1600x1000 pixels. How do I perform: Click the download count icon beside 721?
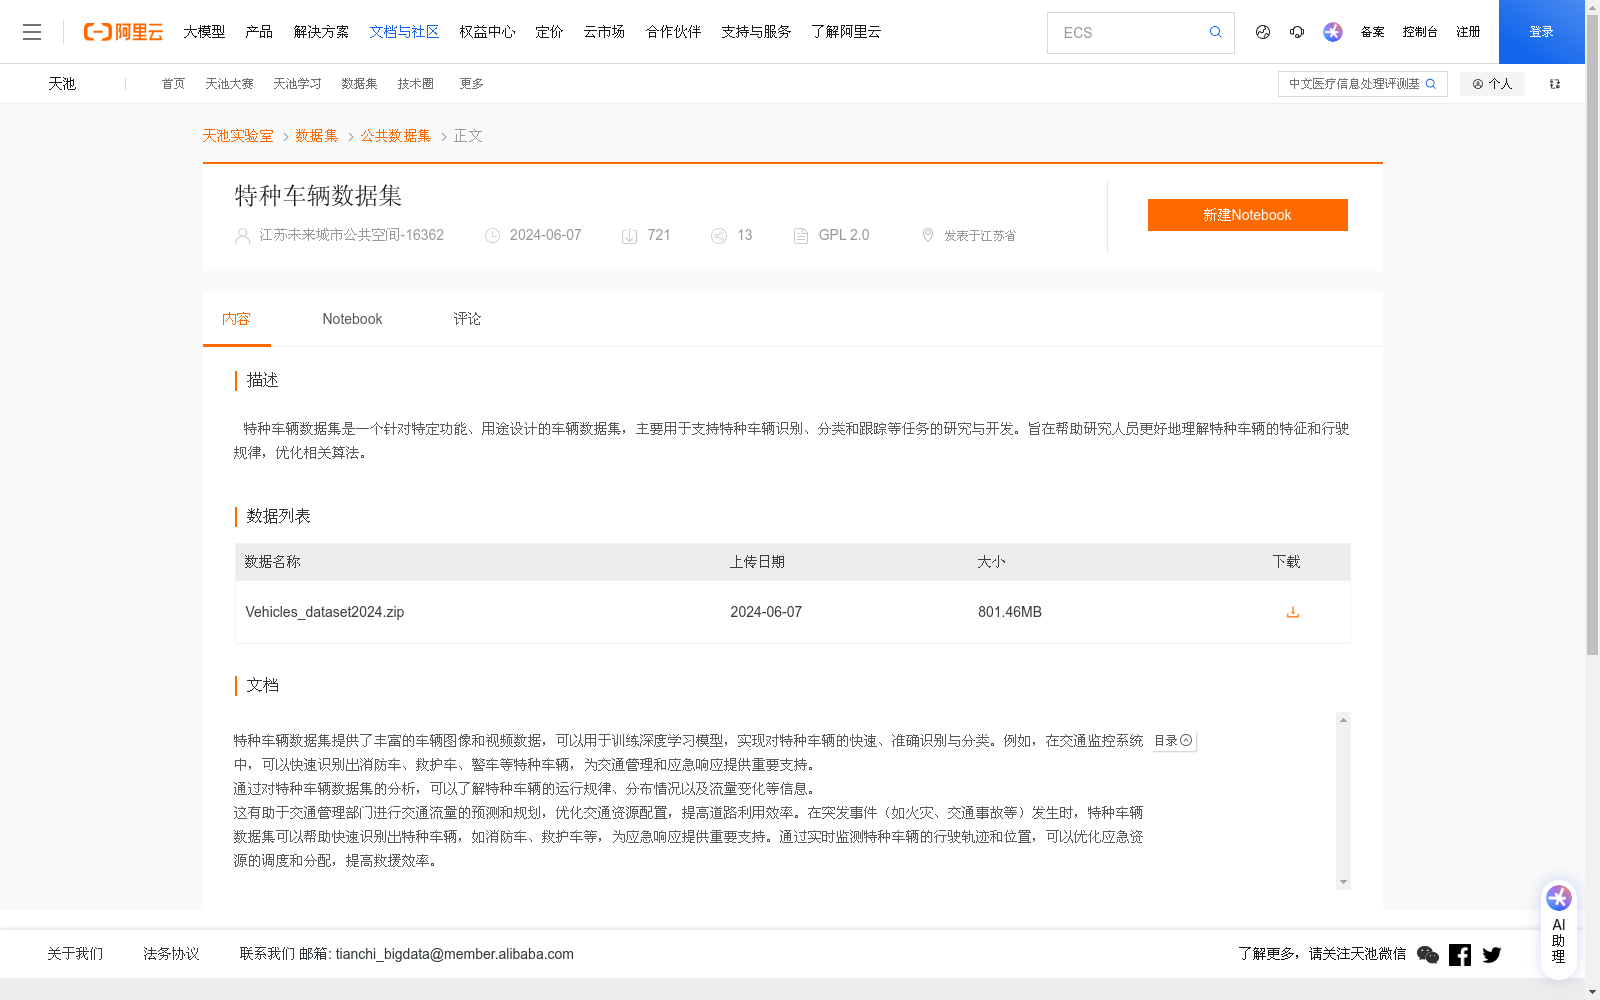click(629, 236)
